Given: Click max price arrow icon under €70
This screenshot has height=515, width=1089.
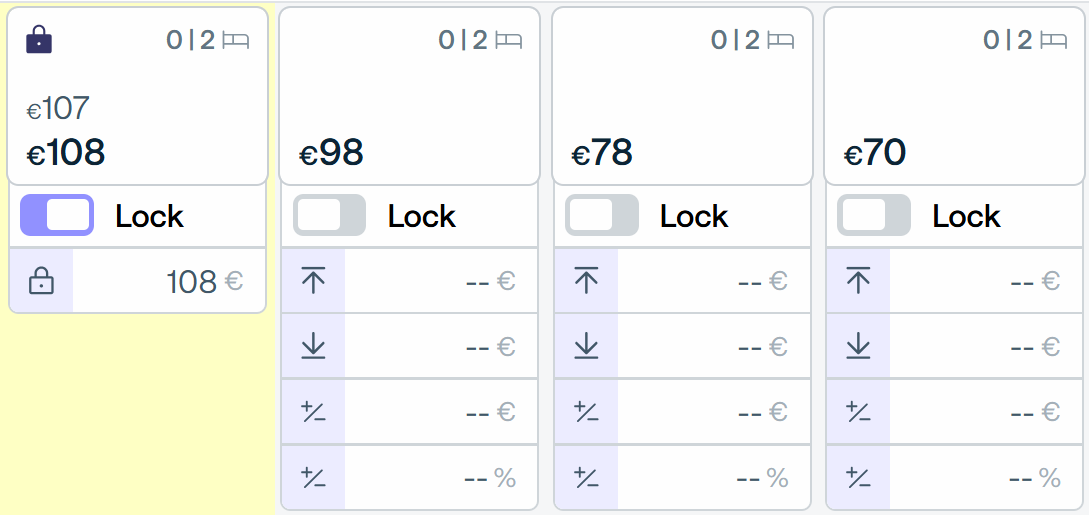Looking at the screenshot, I should (858, 280).
